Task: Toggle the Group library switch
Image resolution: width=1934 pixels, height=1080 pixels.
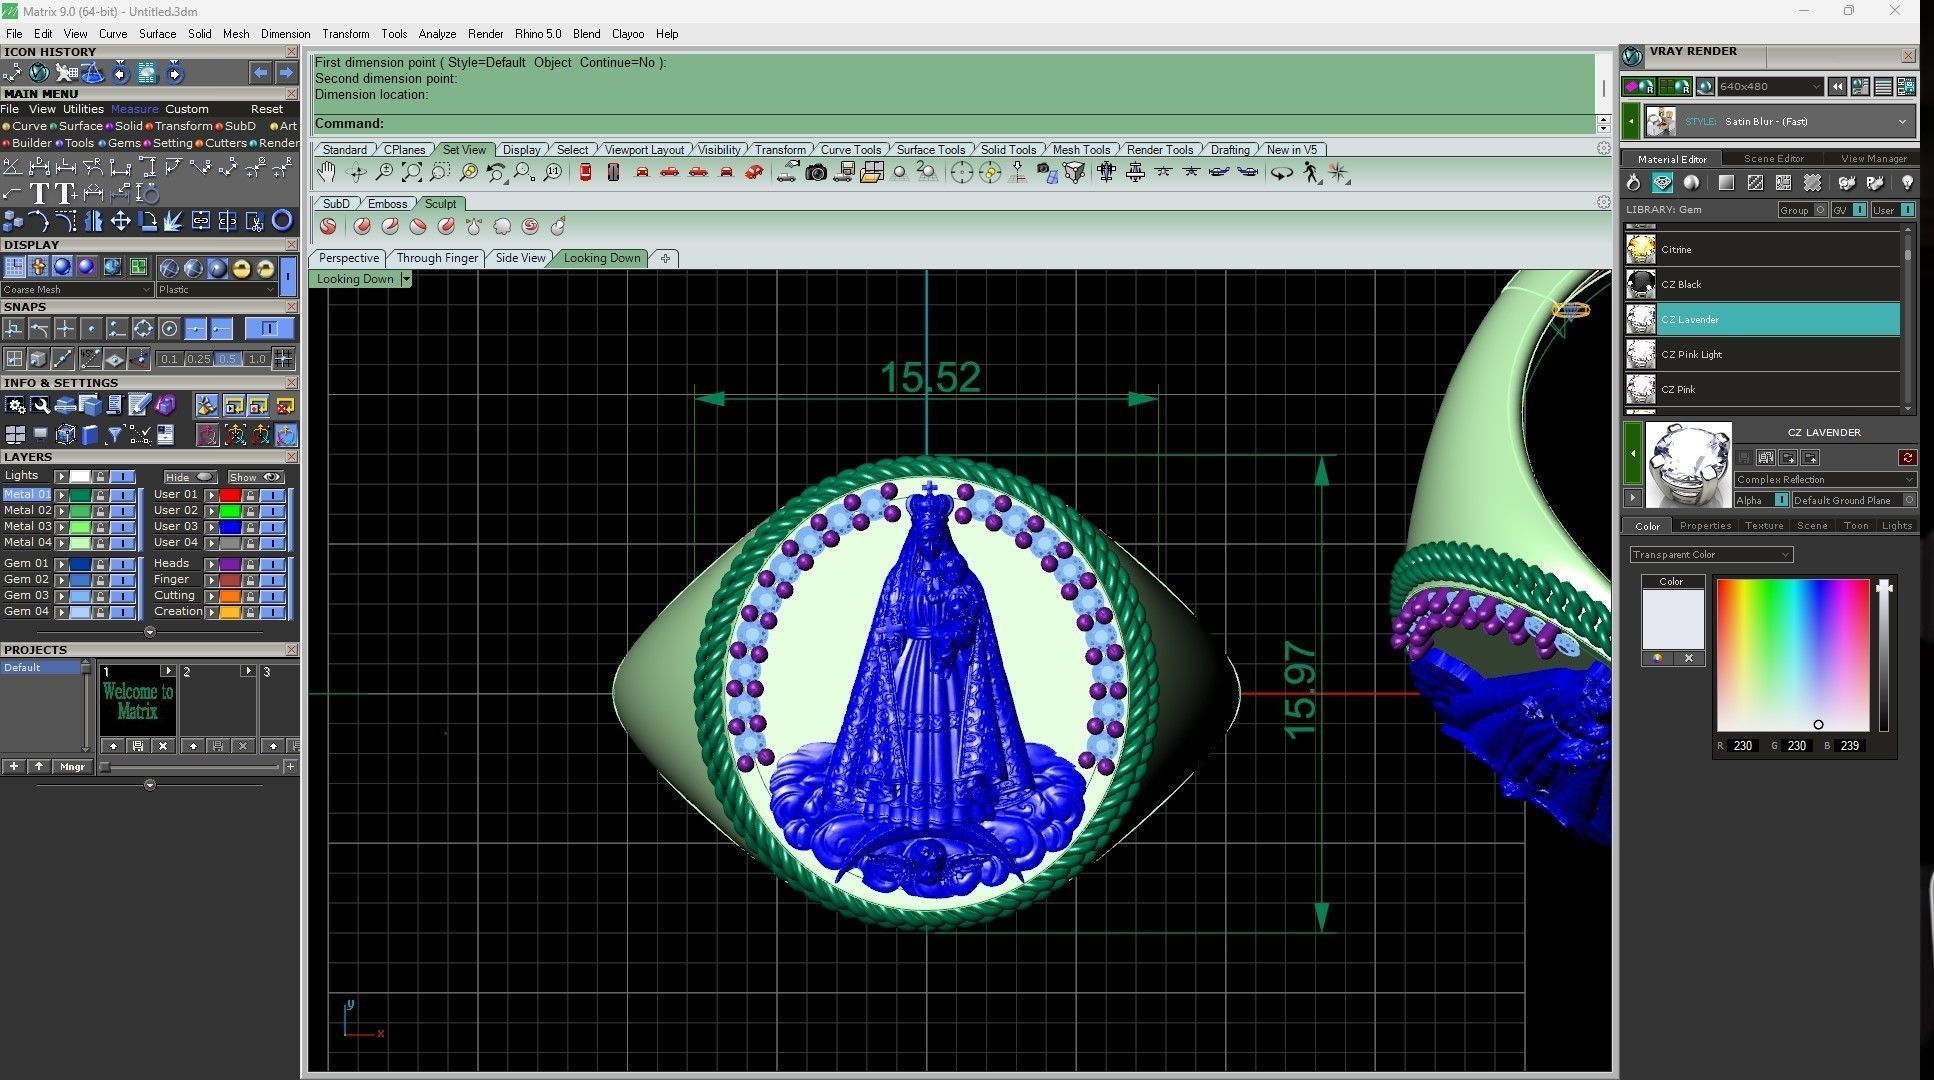Action: (1820, 210)
